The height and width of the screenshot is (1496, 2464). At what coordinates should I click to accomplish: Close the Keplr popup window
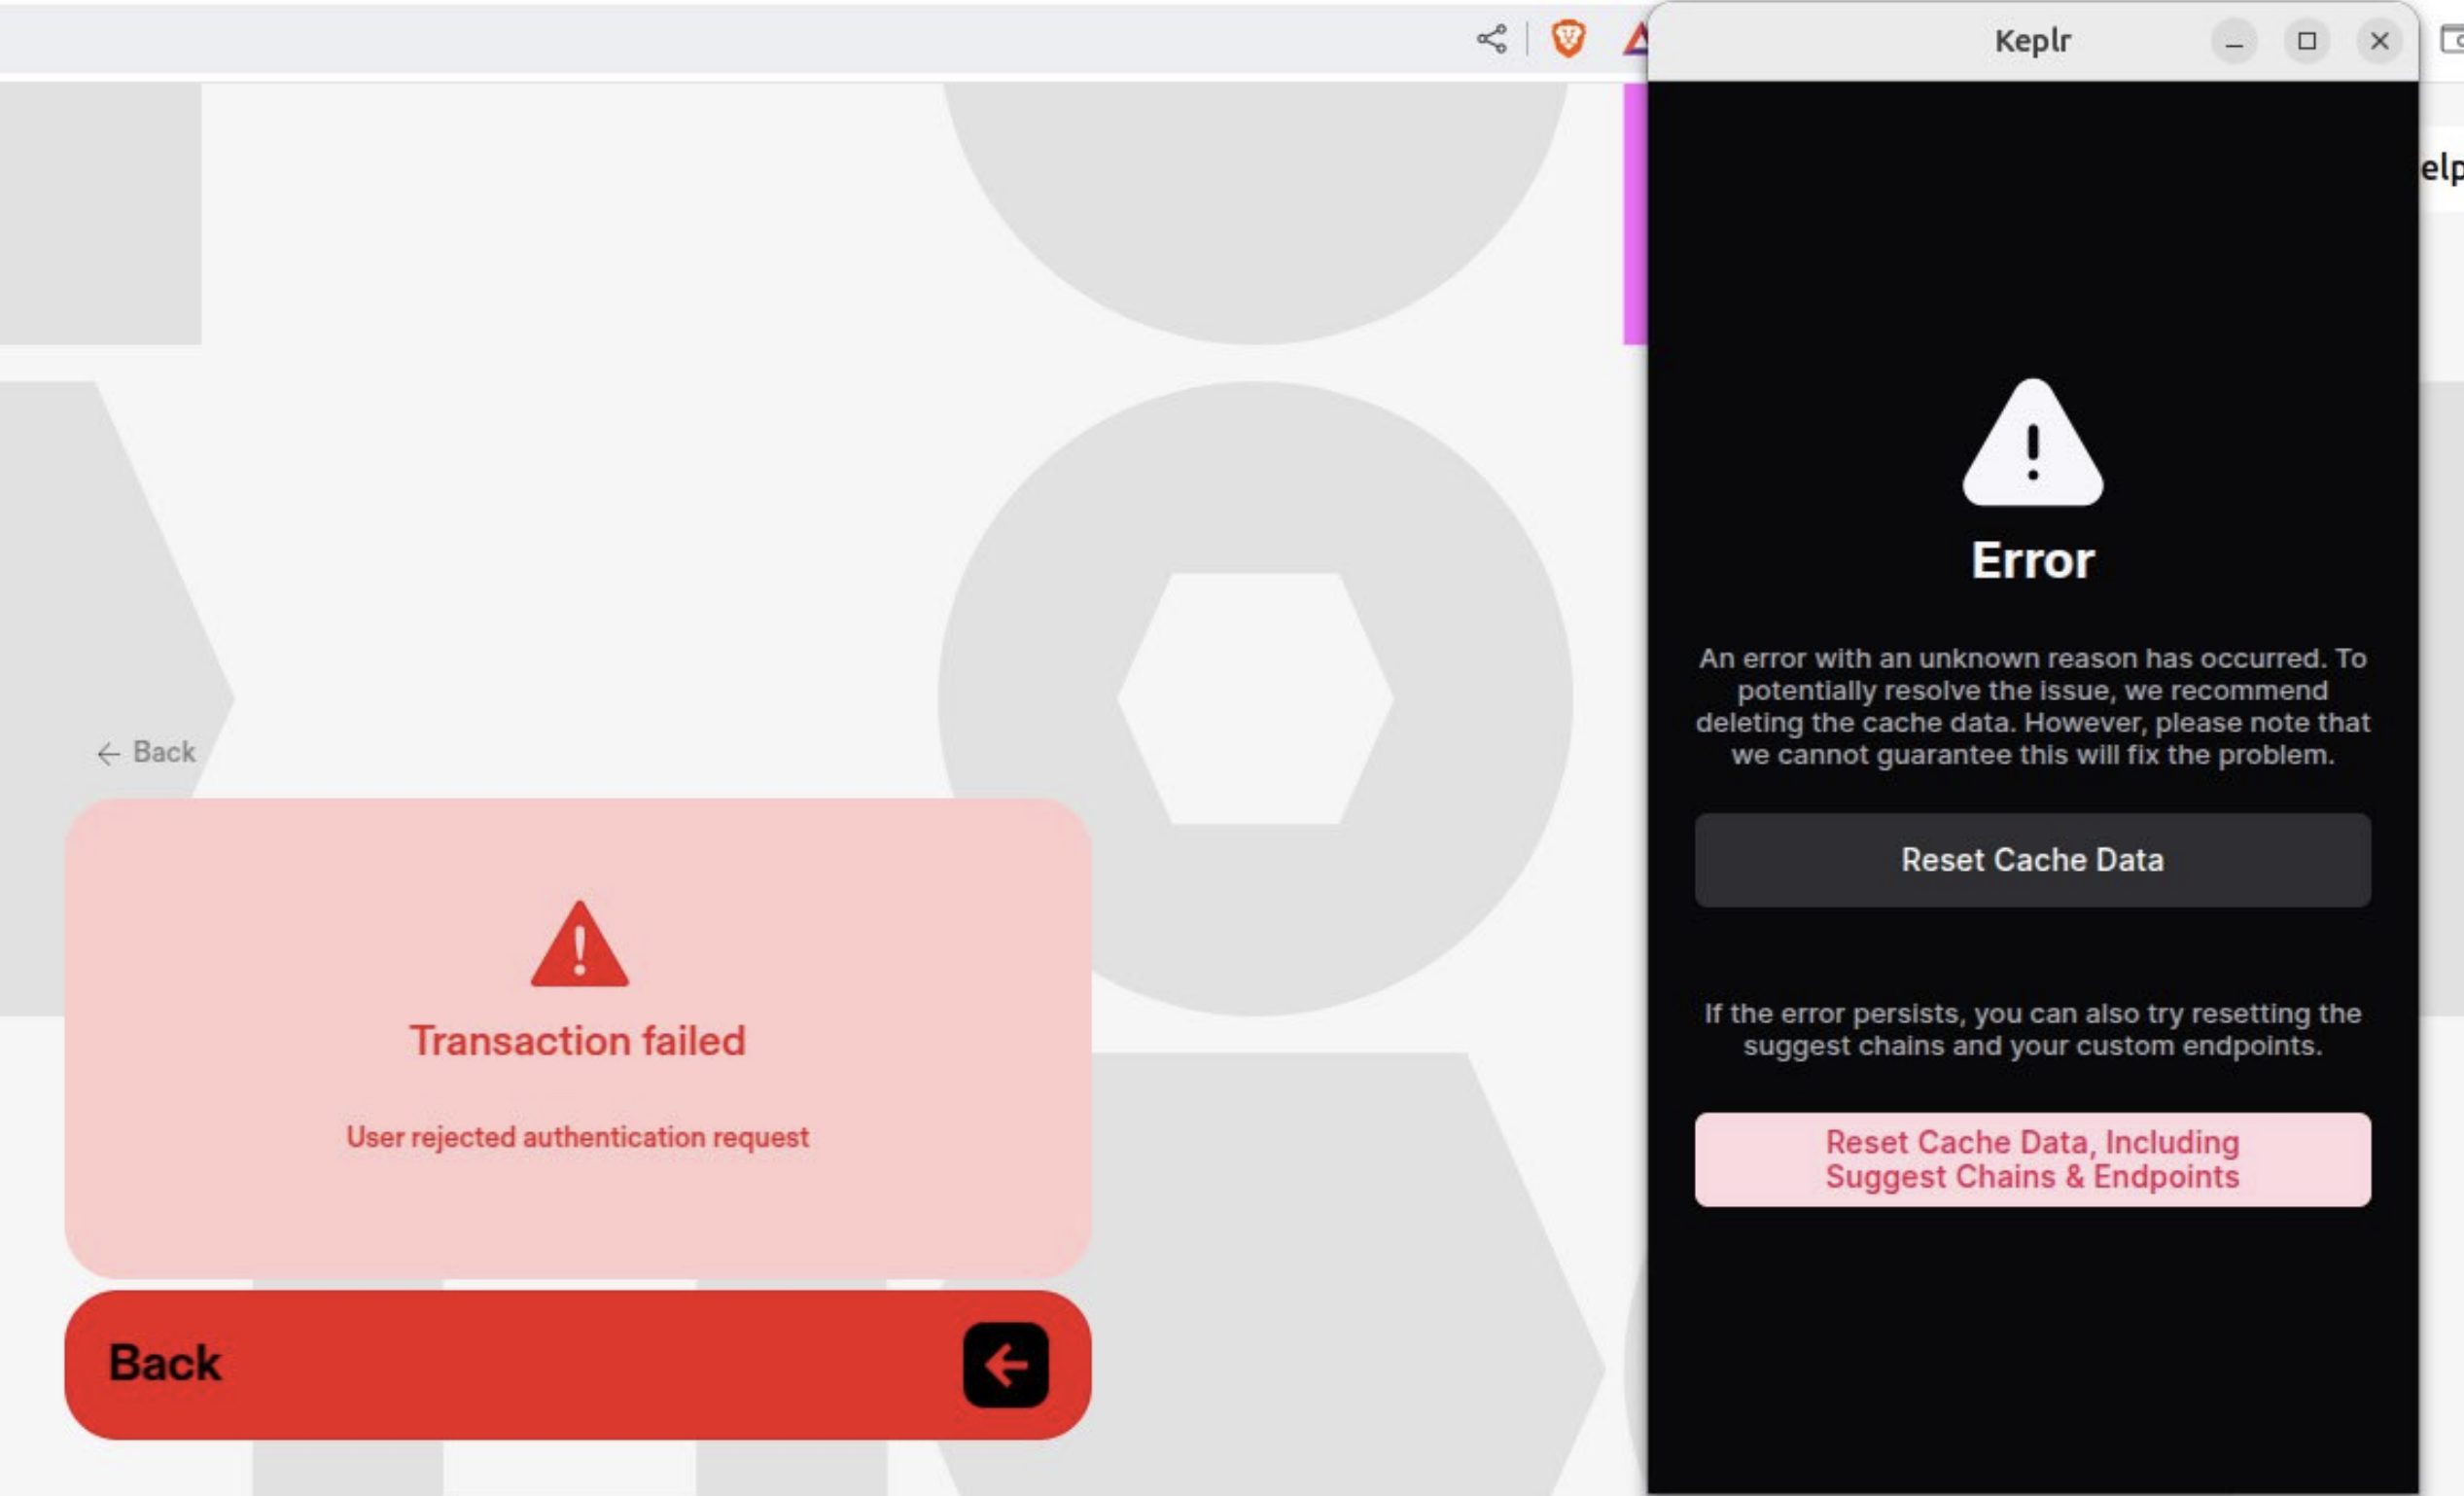[x=2380, y=41]
